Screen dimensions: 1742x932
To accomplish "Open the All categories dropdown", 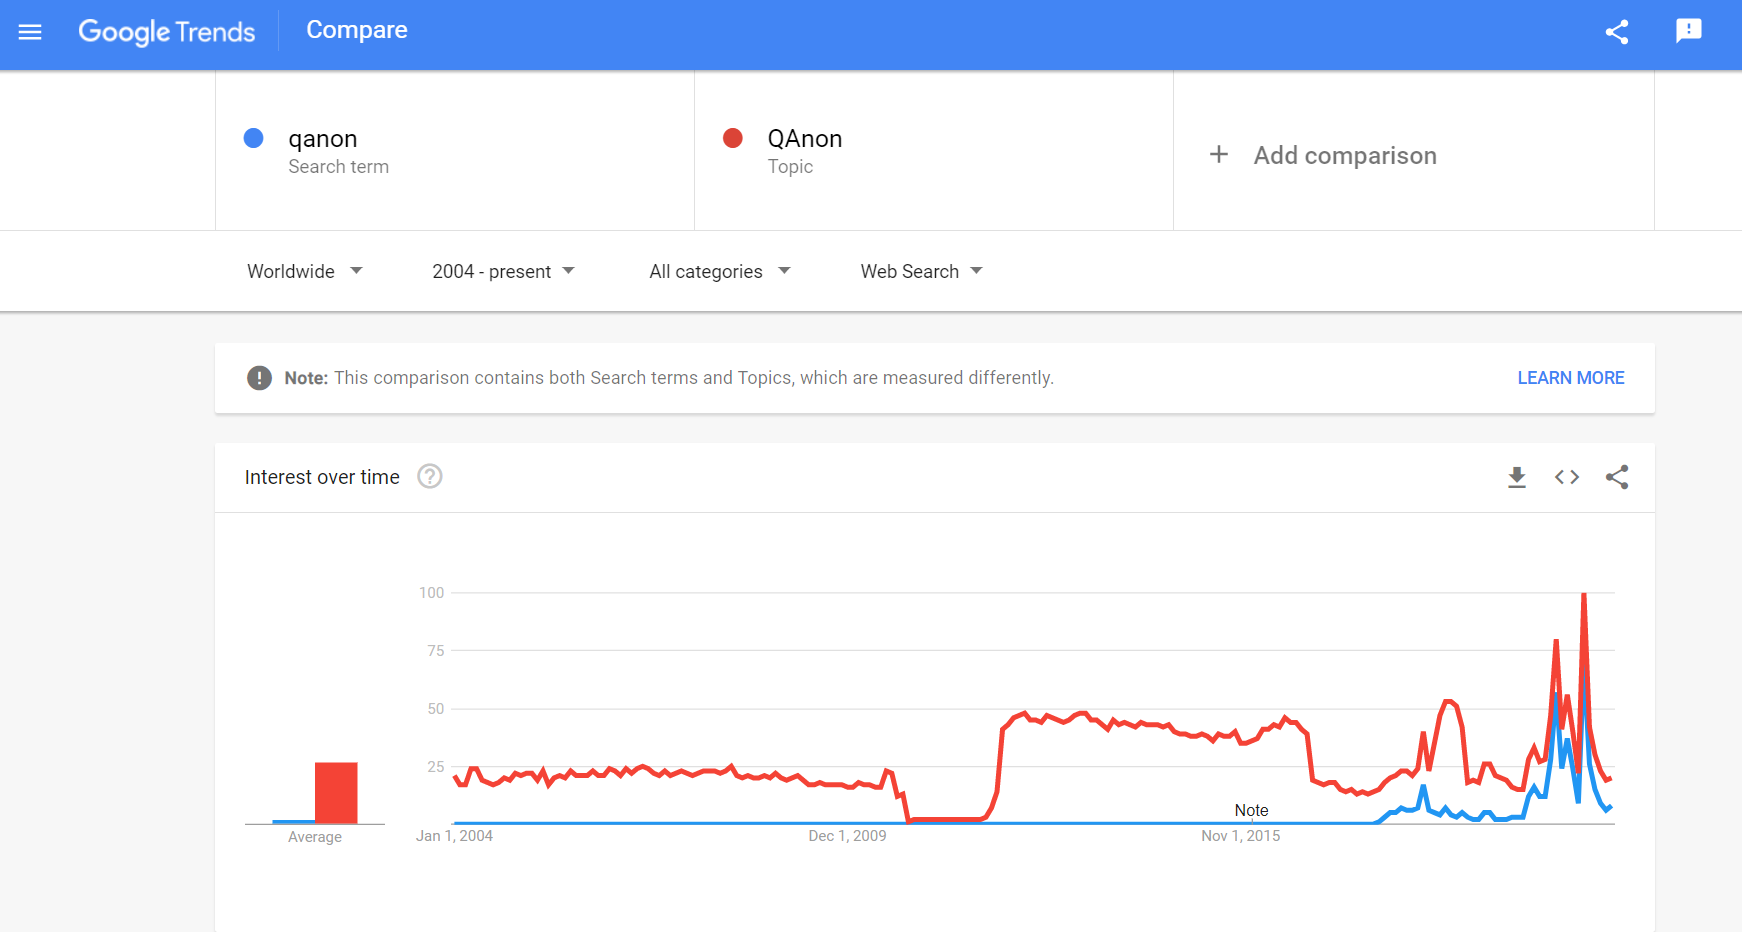I will coord(720,271).
